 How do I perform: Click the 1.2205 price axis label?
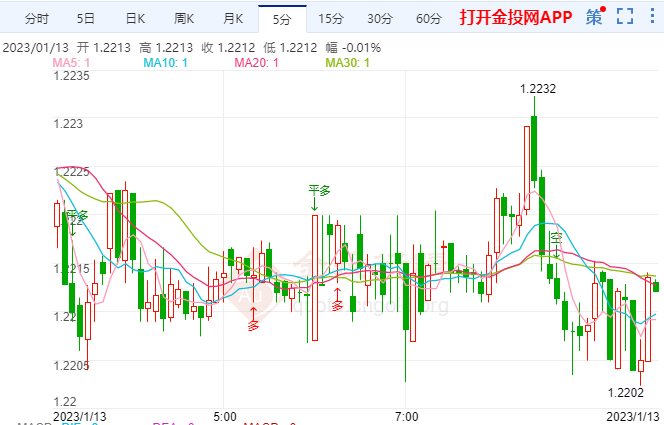(71, 366)
